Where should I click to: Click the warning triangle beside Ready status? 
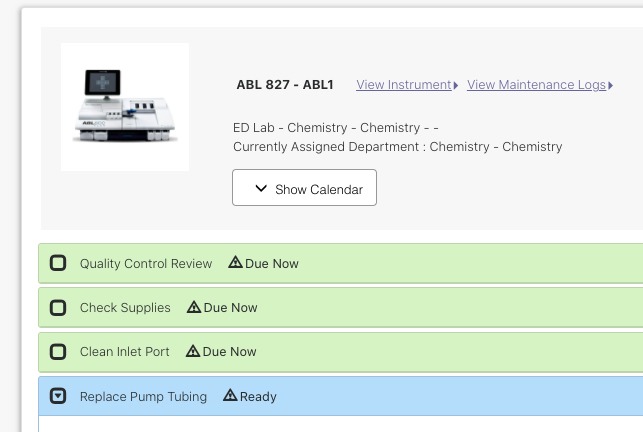click(230, 395)
